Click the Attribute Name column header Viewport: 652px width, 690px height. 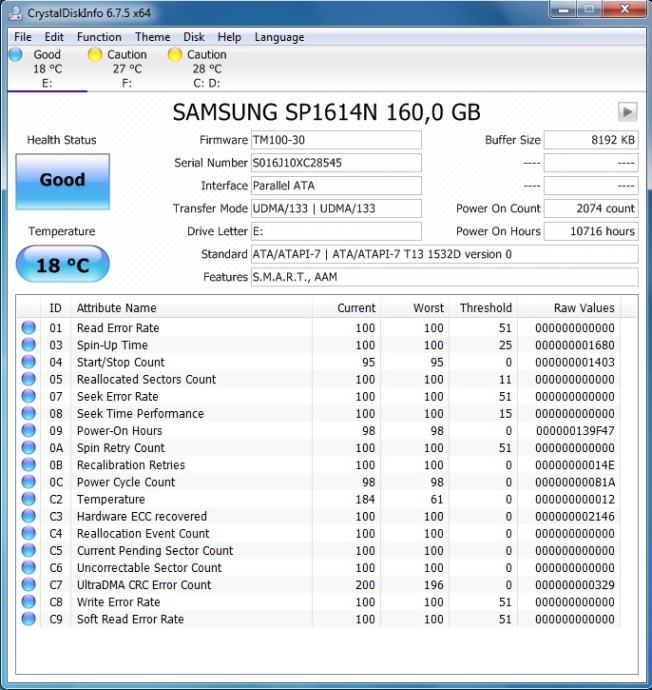pyautogui.click(x=191, y=308)
